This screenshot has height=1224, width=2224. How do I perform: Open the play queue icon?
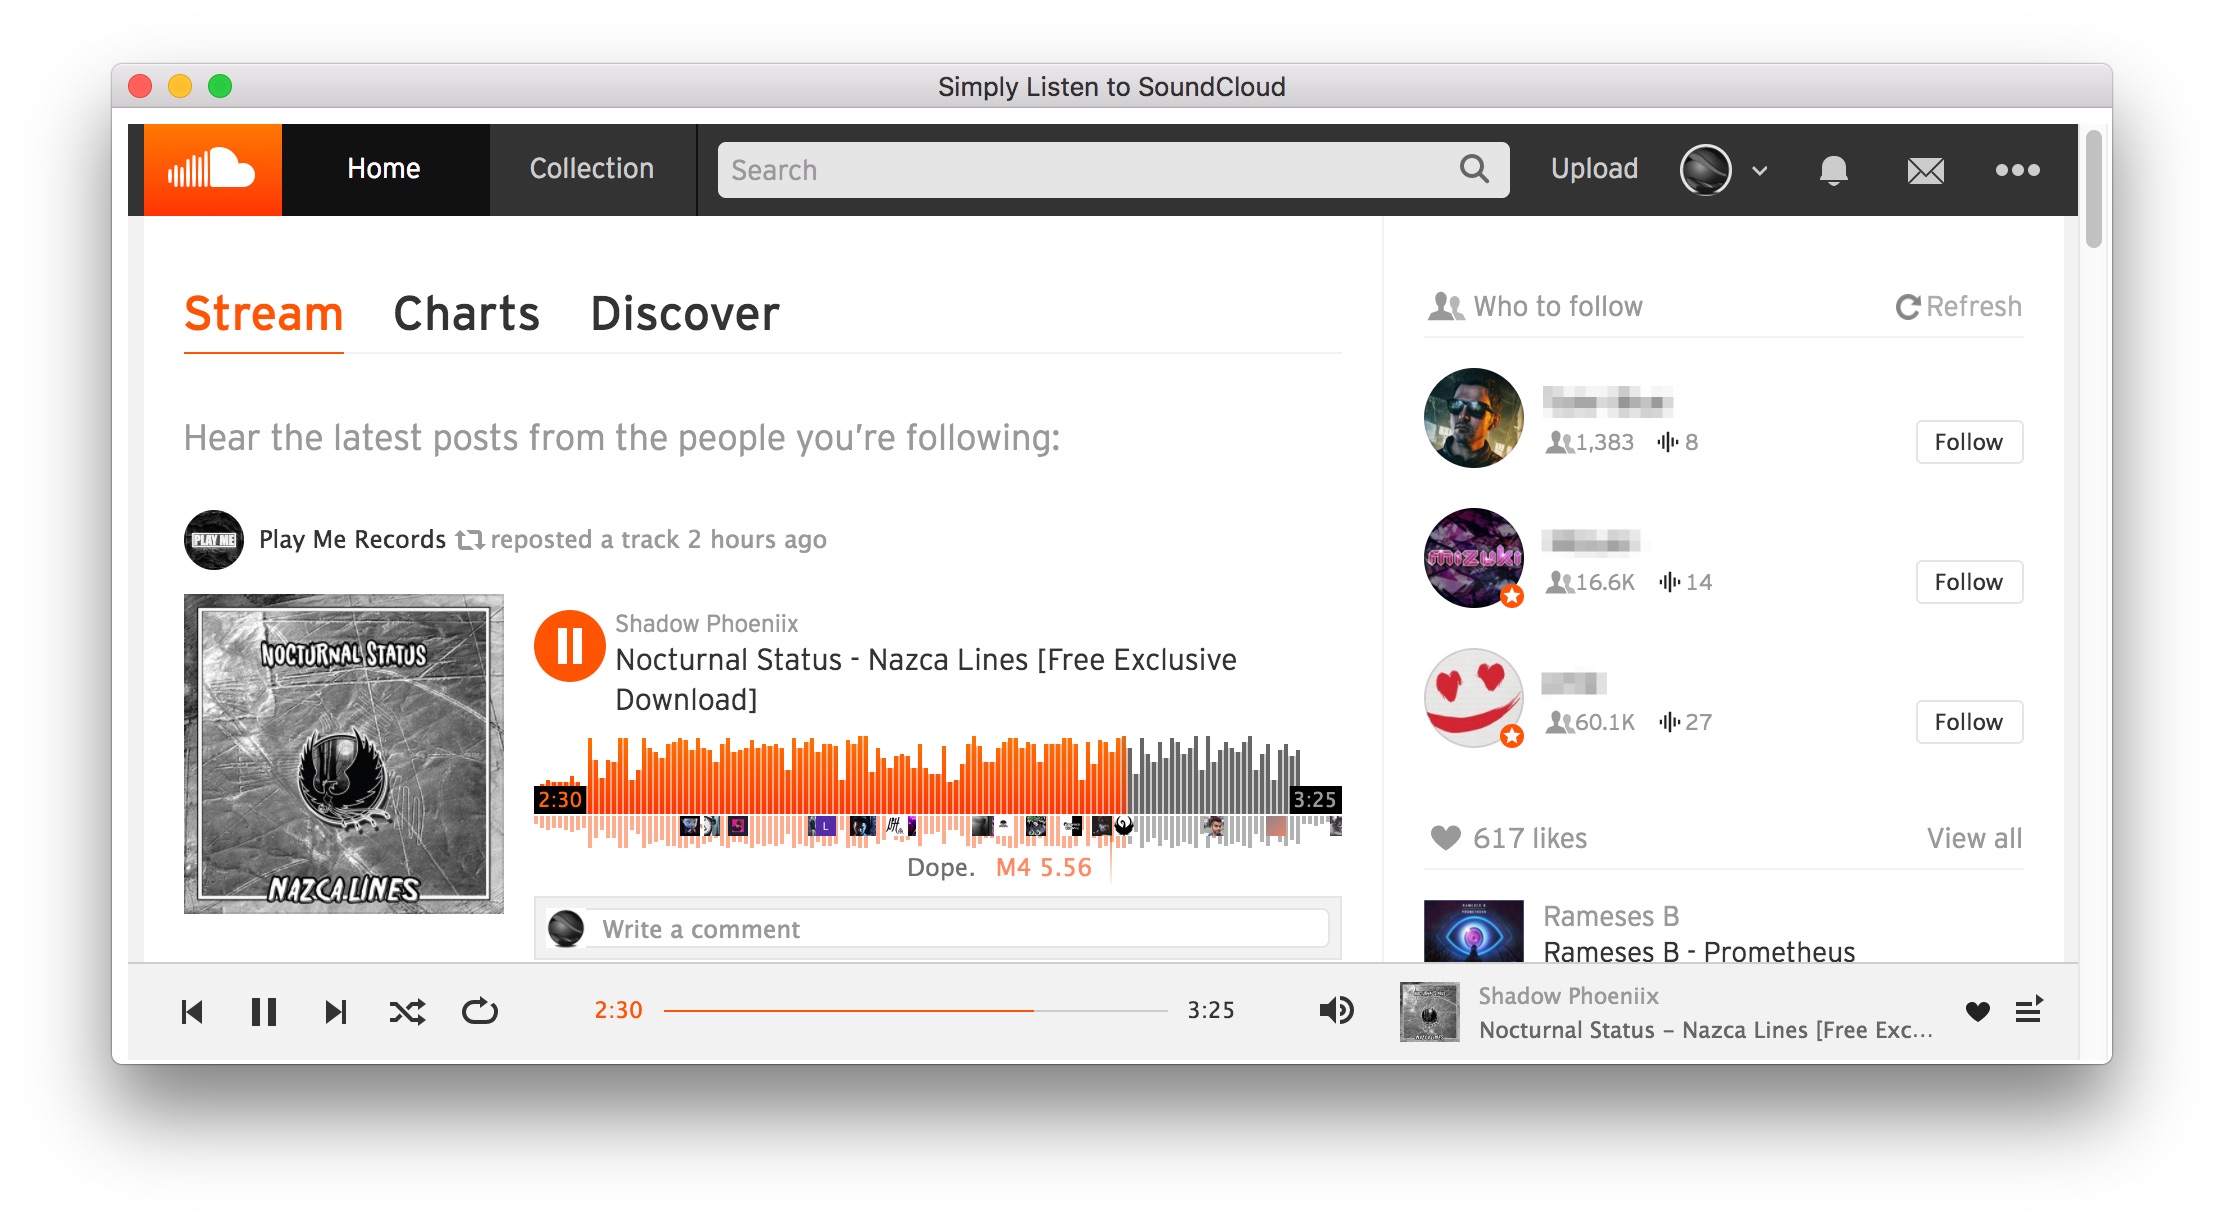coord(2029,1010)
